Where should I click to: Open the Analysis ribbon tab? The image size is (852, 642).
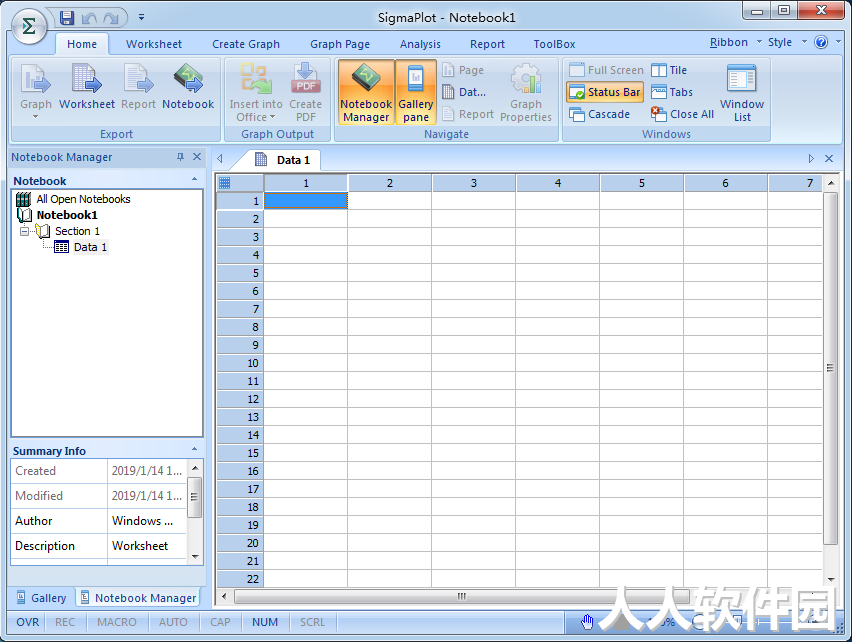420,44
